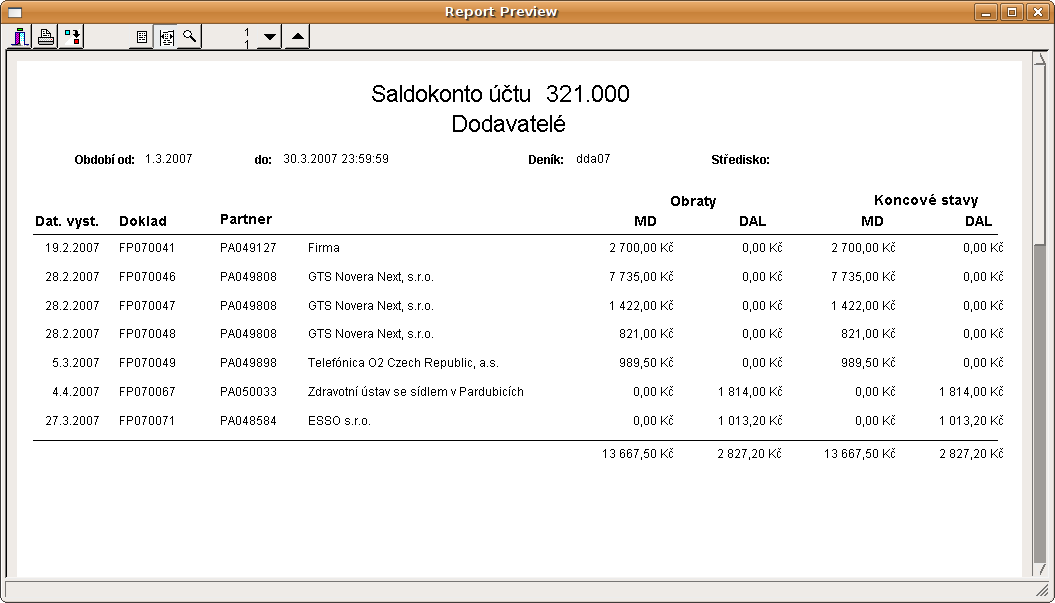Go to previous page with up arrow

click(297, 37)
